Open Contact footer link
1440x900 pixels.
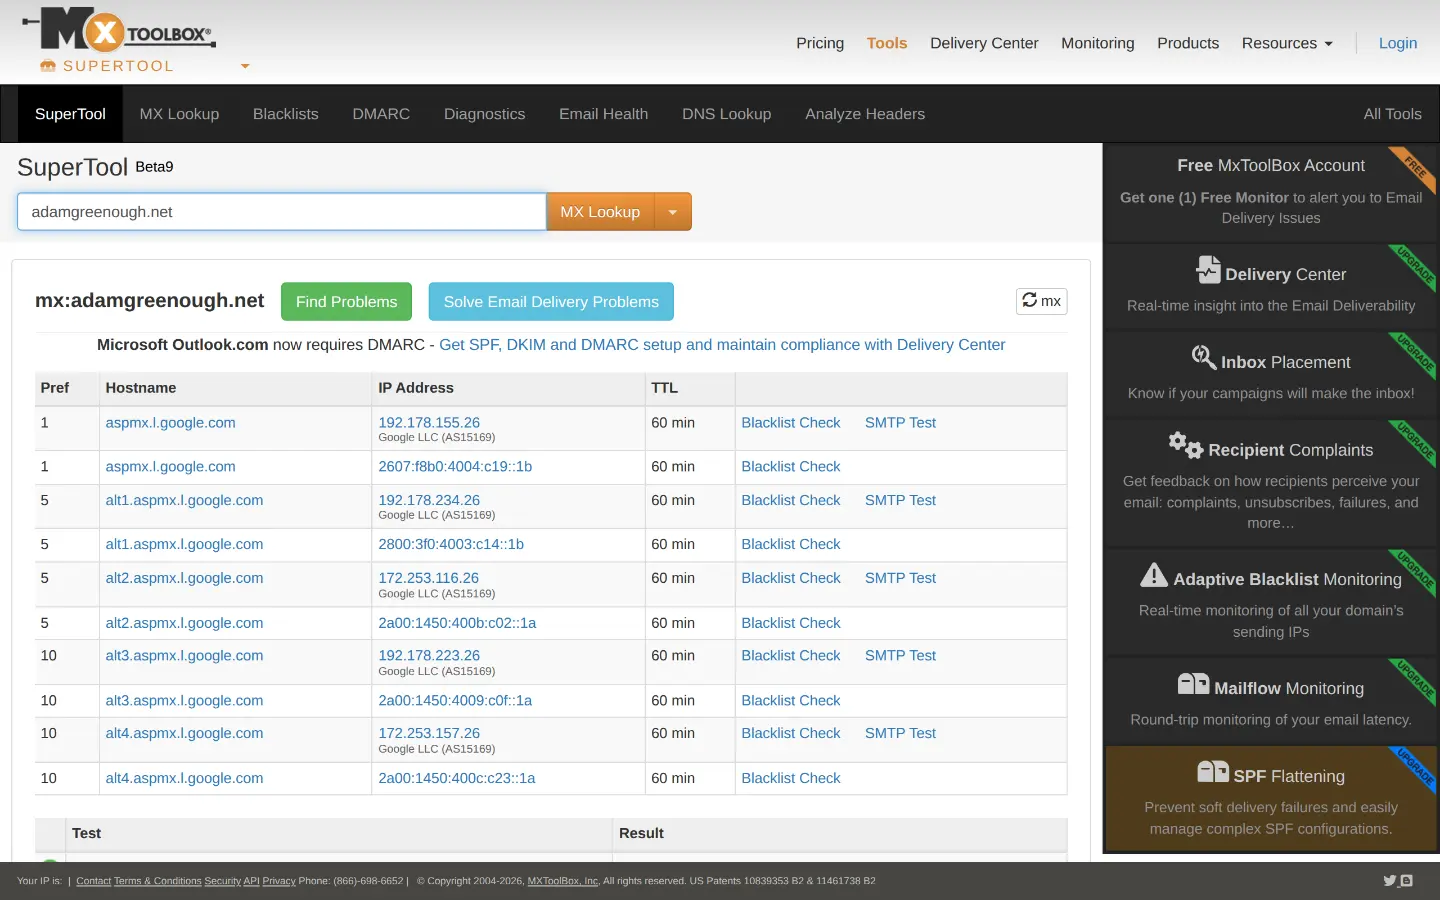tap(94, 881)
